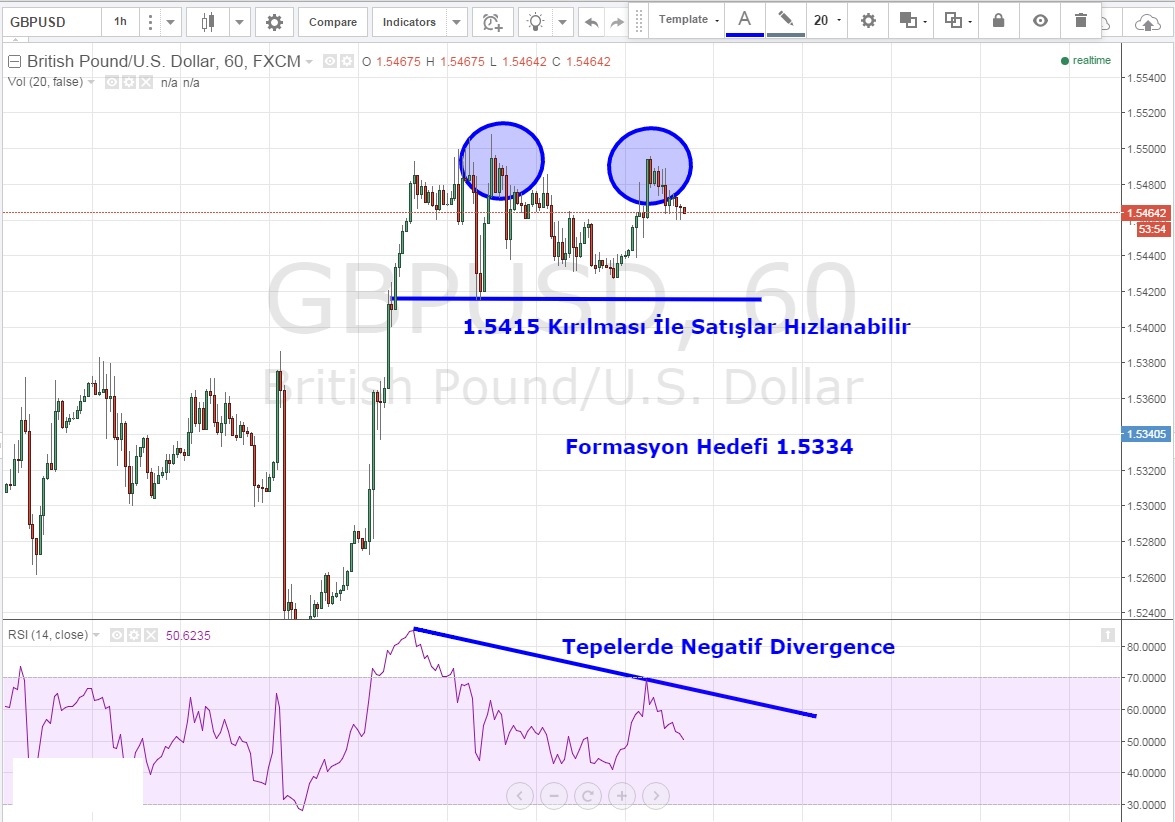Open the chart properties gear in the main toolbar

point(274,22)
